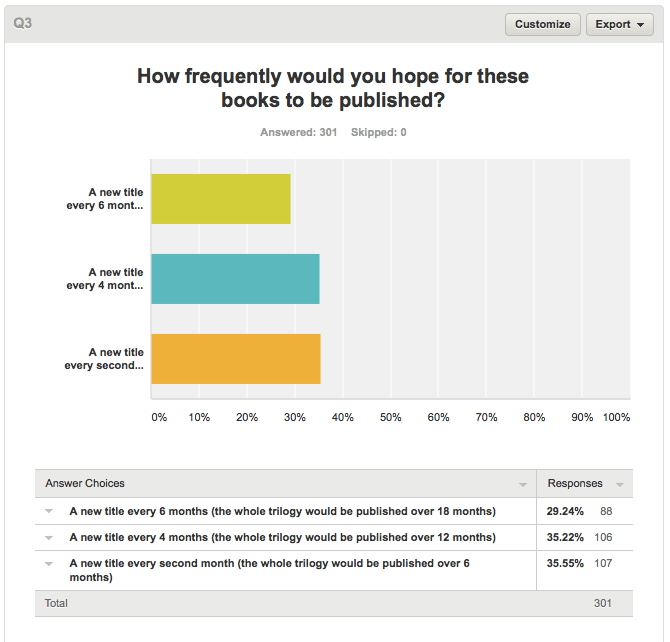This screenshot has width=670, height=642.
Task: Click the Customize button
Action: 543,24
